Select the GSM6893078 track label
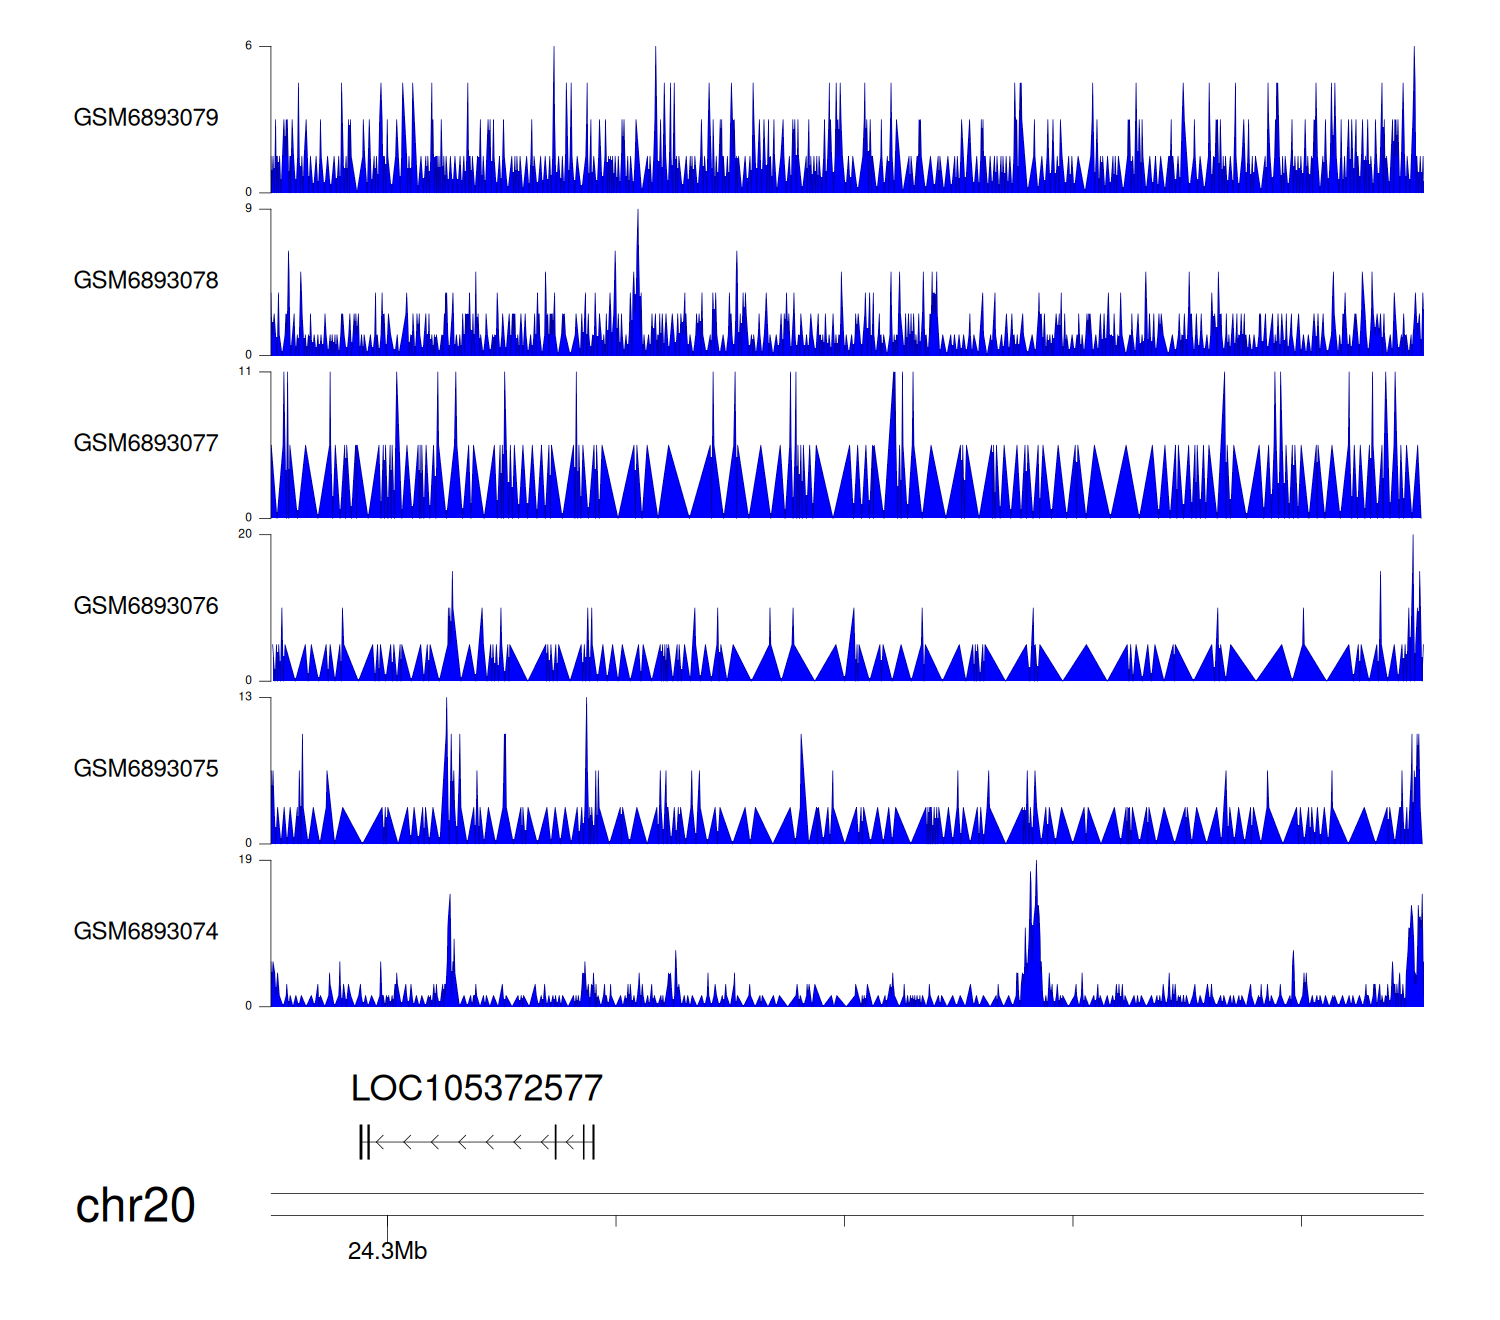The image size is (1500, 1320). pos(146,281)
